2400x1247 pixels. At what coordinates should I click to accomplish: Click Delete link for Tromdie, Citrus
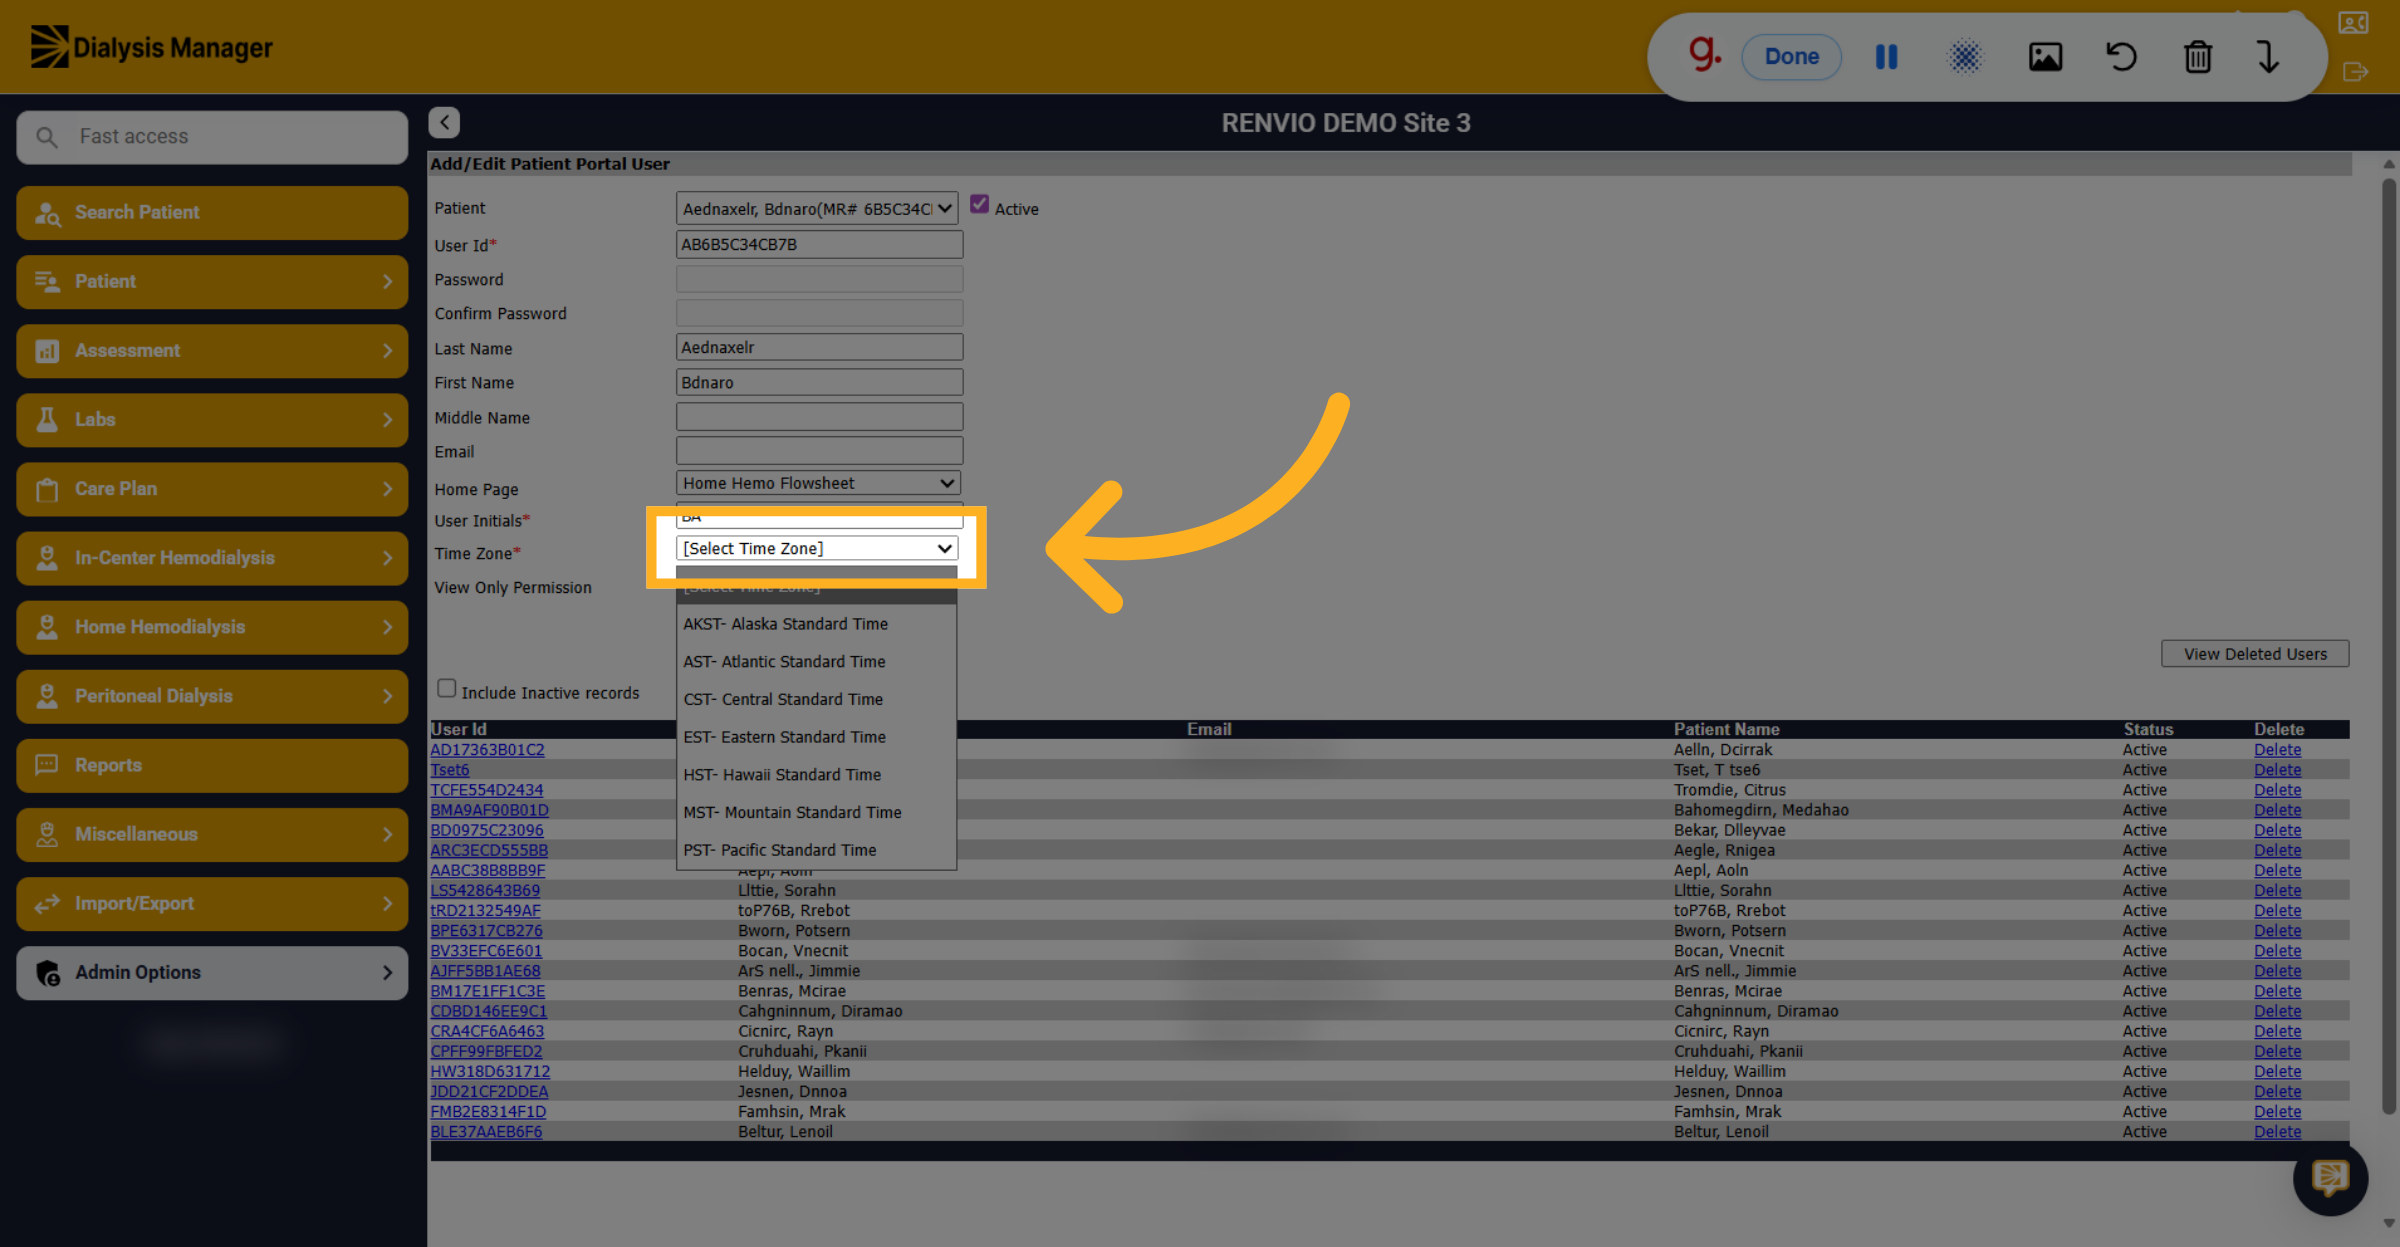point(2277,790)
